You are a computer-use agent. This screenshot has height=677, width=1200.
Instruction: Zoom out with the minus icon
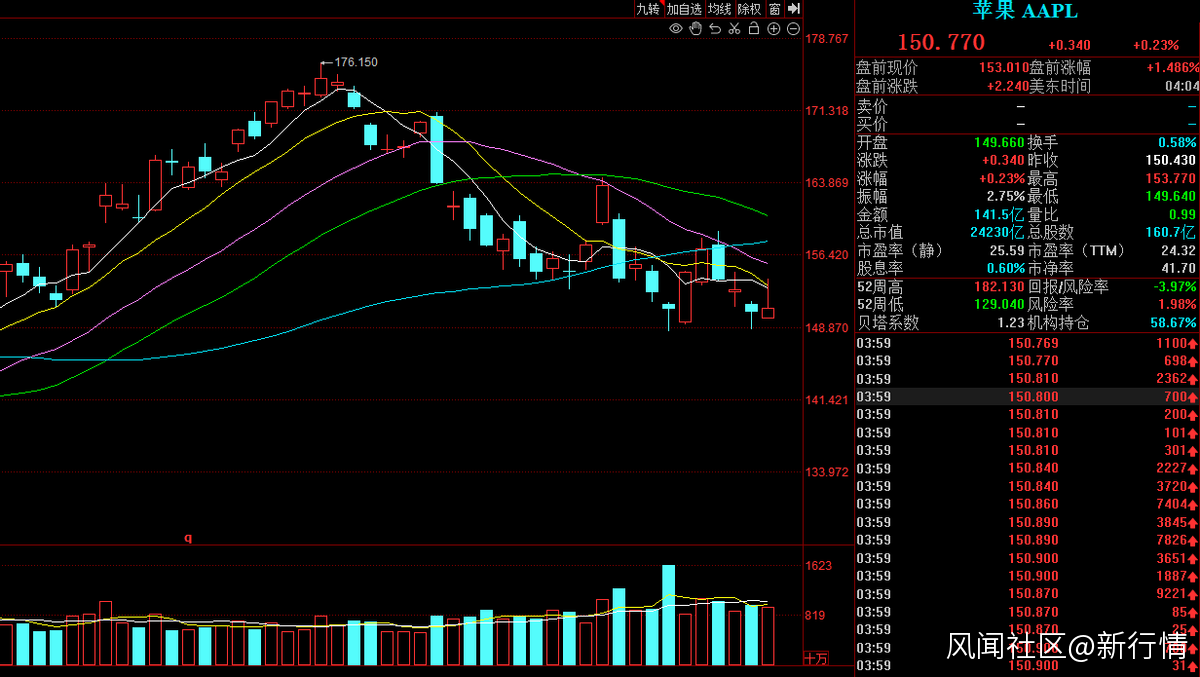tap(793, 29)
